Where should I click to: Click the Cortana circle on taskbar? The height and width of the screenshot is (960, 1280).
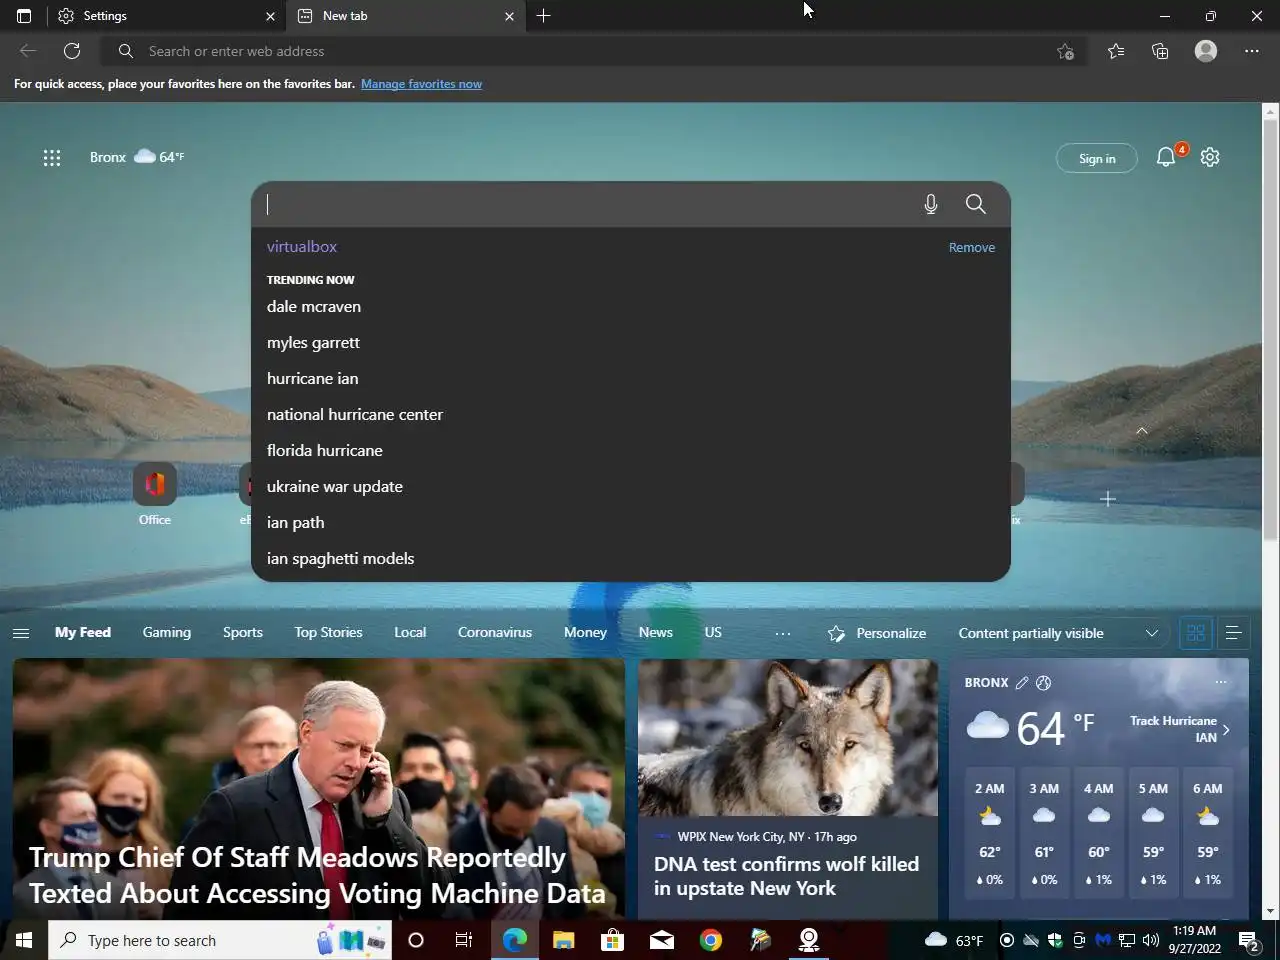point(416,940)
